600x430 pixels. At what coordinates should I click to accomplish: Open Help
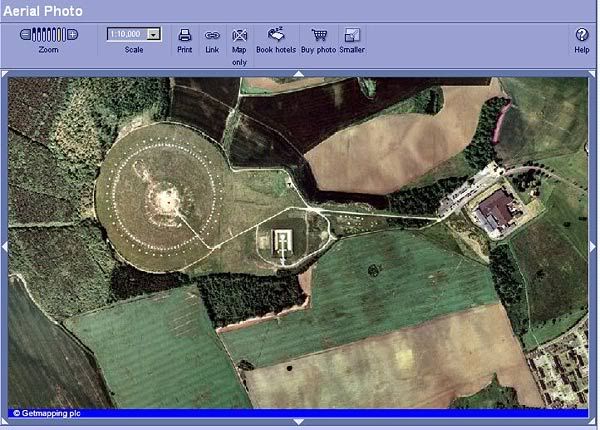click(582, 35)
